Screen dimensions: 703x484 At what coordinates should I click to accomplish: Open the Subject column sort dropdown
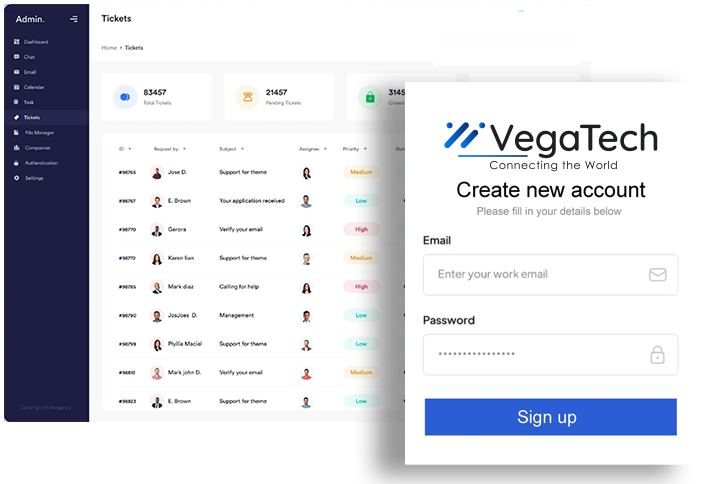[x=242, y=149]
